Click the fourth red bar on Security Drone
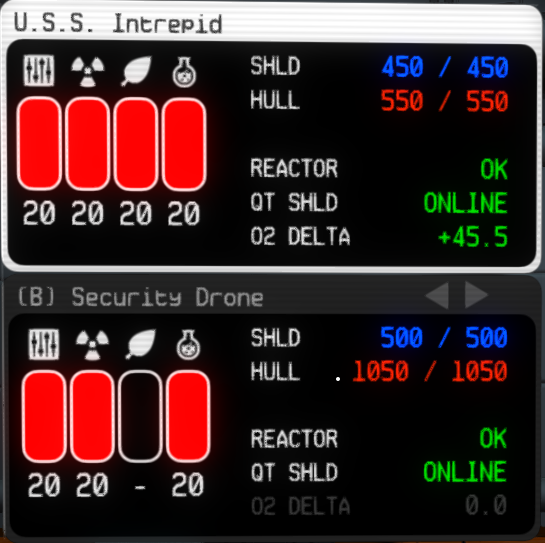This screenshot has height=543, width=545. pos(188,416)
